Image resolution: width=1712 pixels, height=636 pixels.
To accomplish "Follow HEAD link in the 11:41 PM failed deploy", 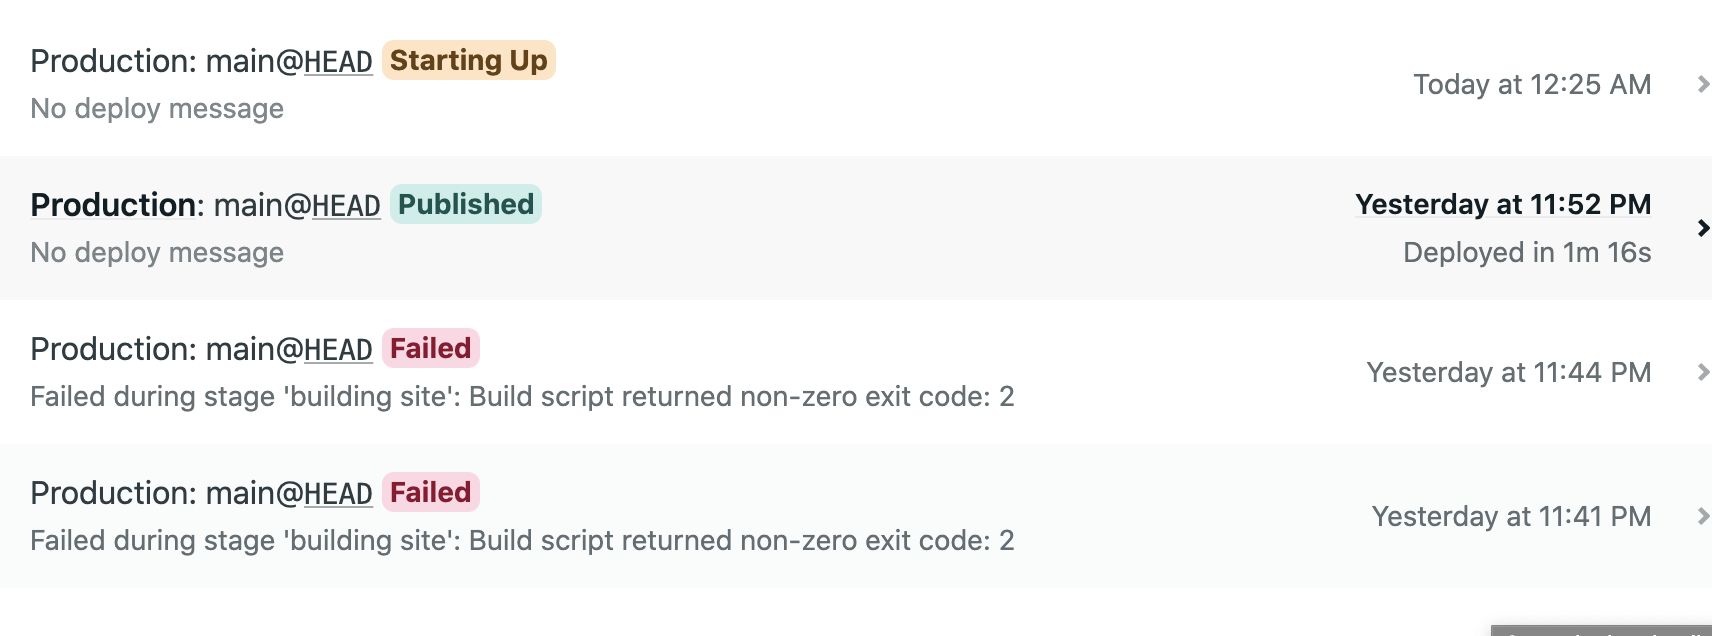I will [338, 494].
